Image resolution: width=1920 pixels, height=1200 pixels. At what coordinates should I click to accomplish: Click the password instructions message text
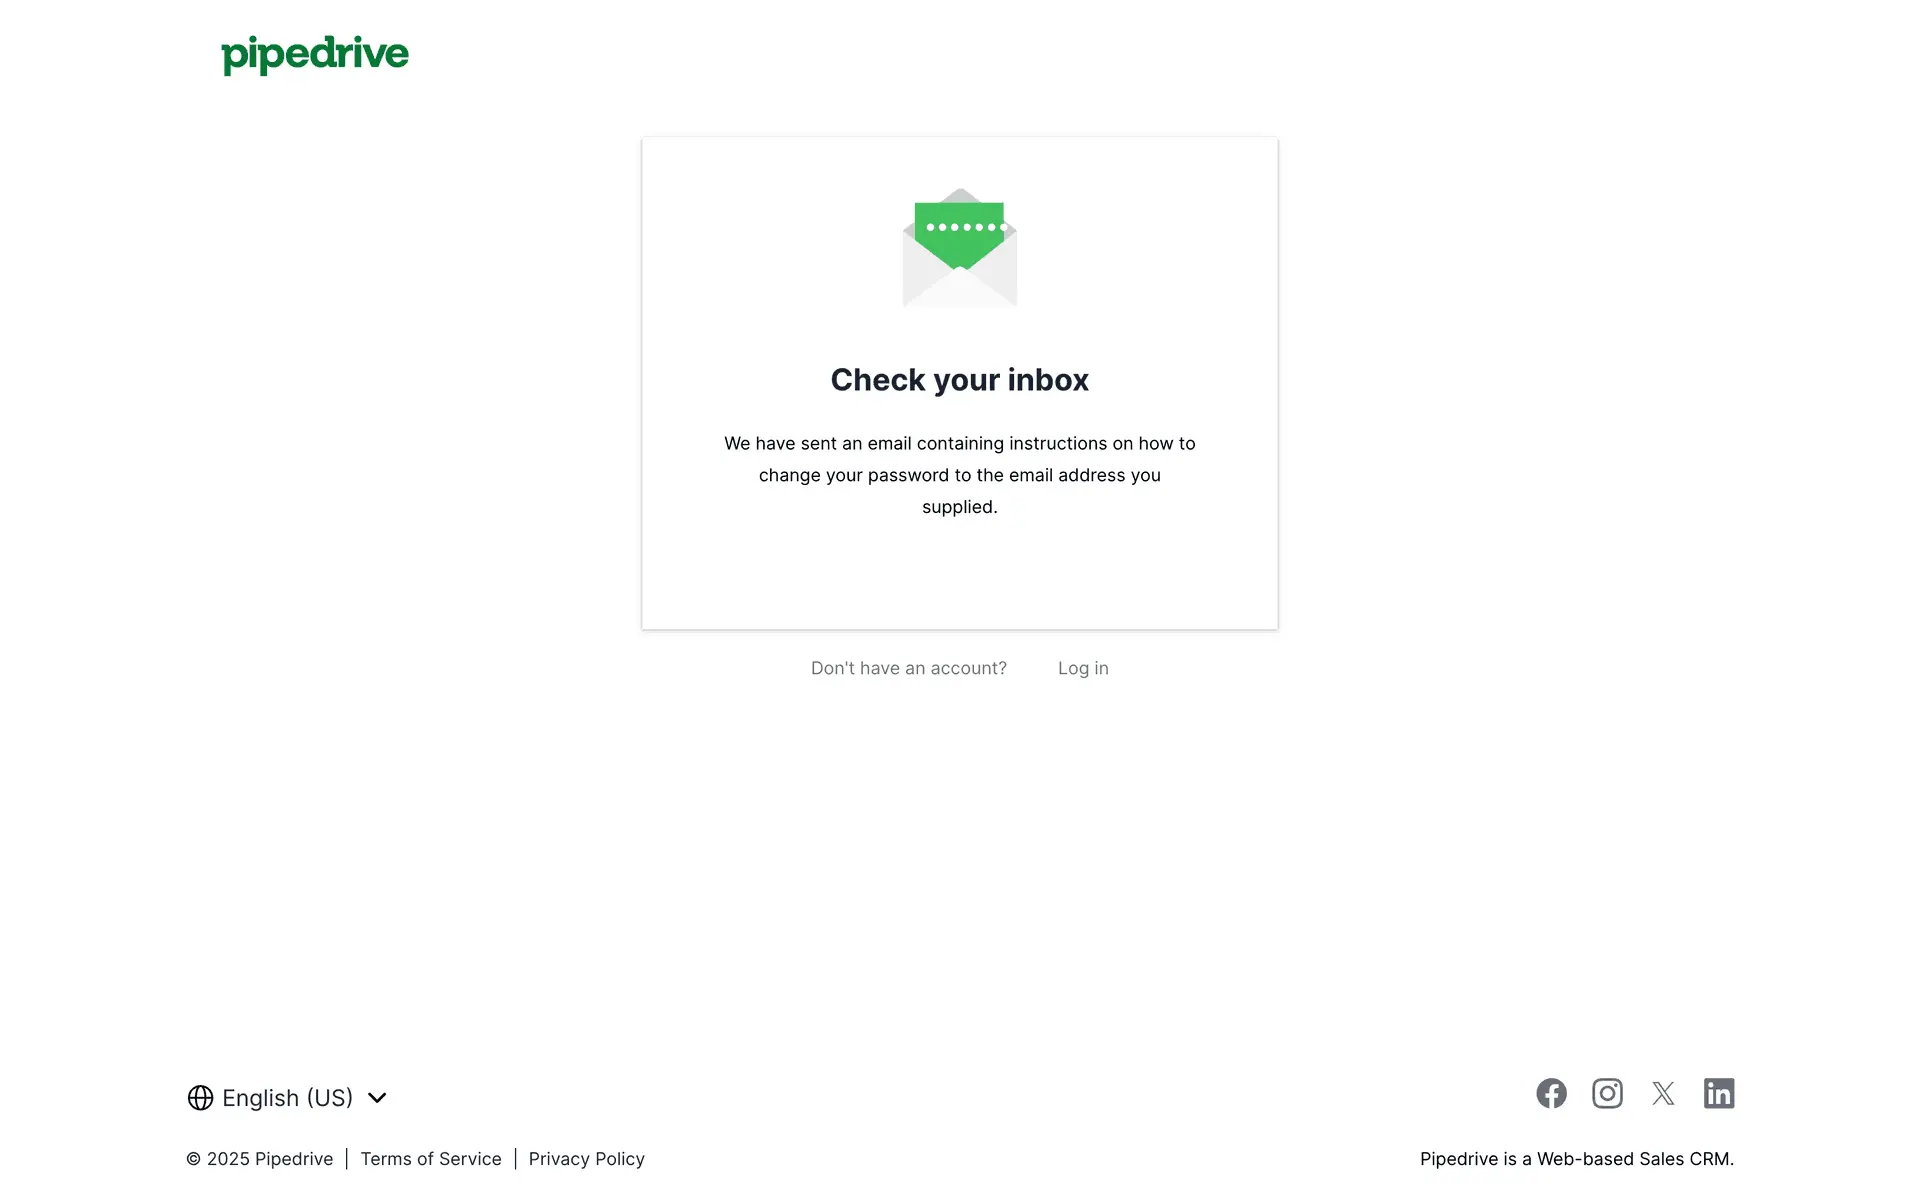point(960,475)
